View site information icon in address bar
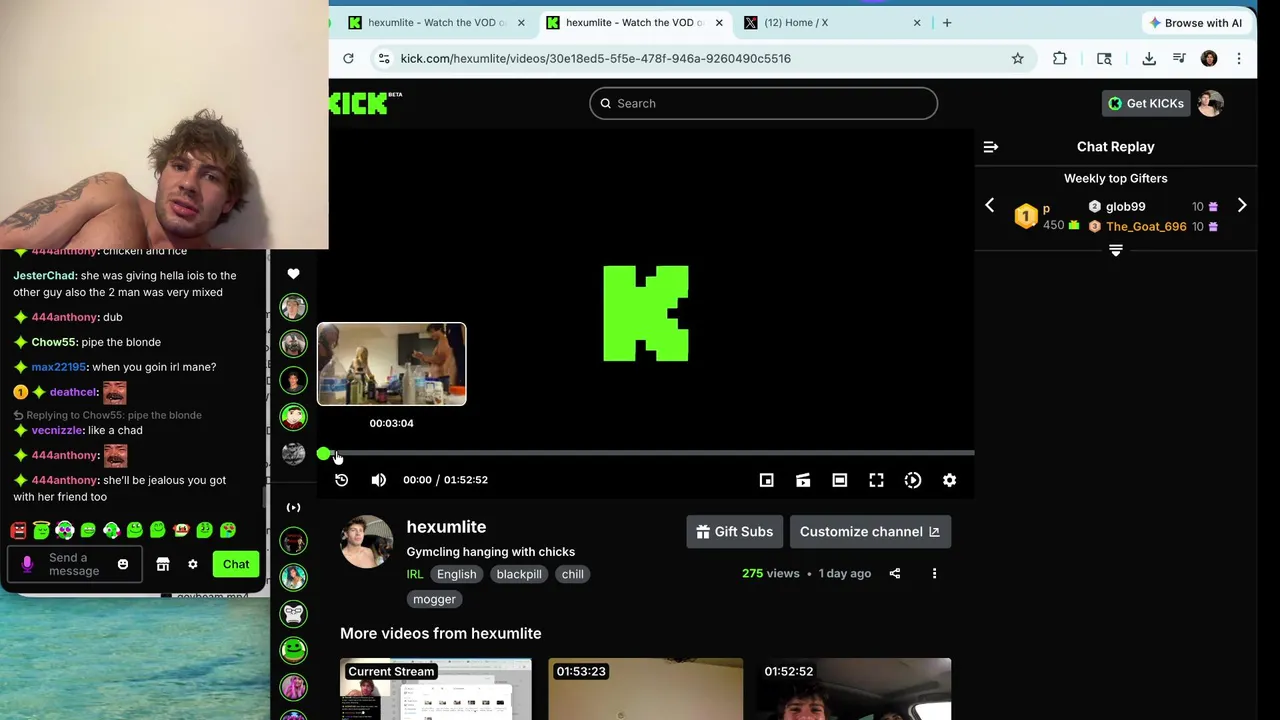1280x720 pixels. (x=384, y=59)
